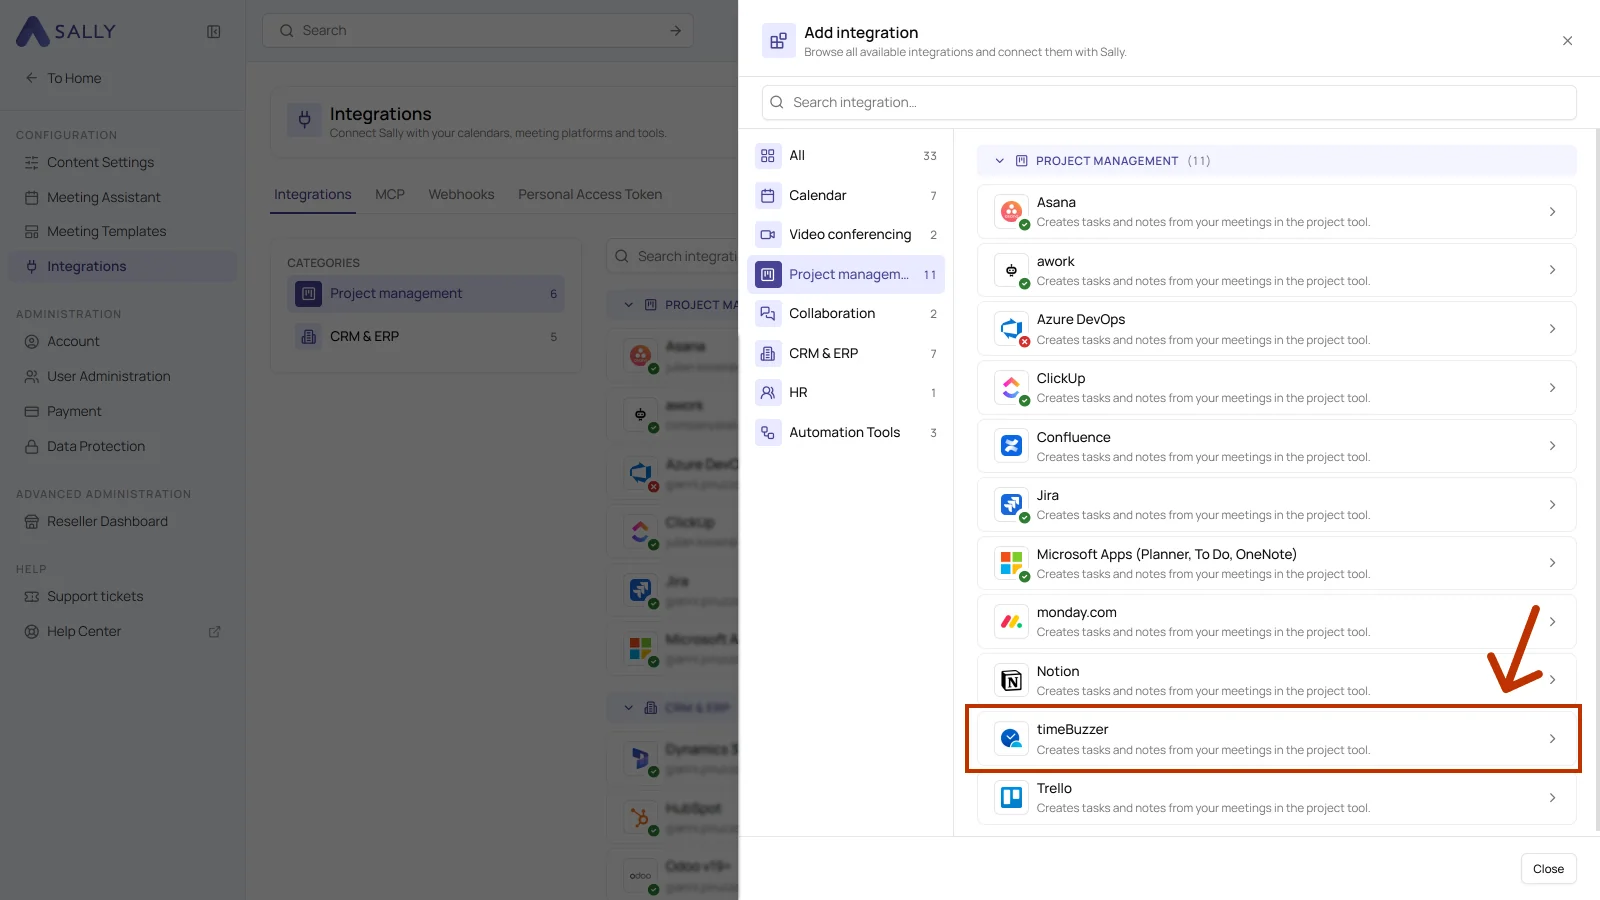Click the awork logo icon
1600x900 pixels.
pyautogui.click(x=1011, y=270)
